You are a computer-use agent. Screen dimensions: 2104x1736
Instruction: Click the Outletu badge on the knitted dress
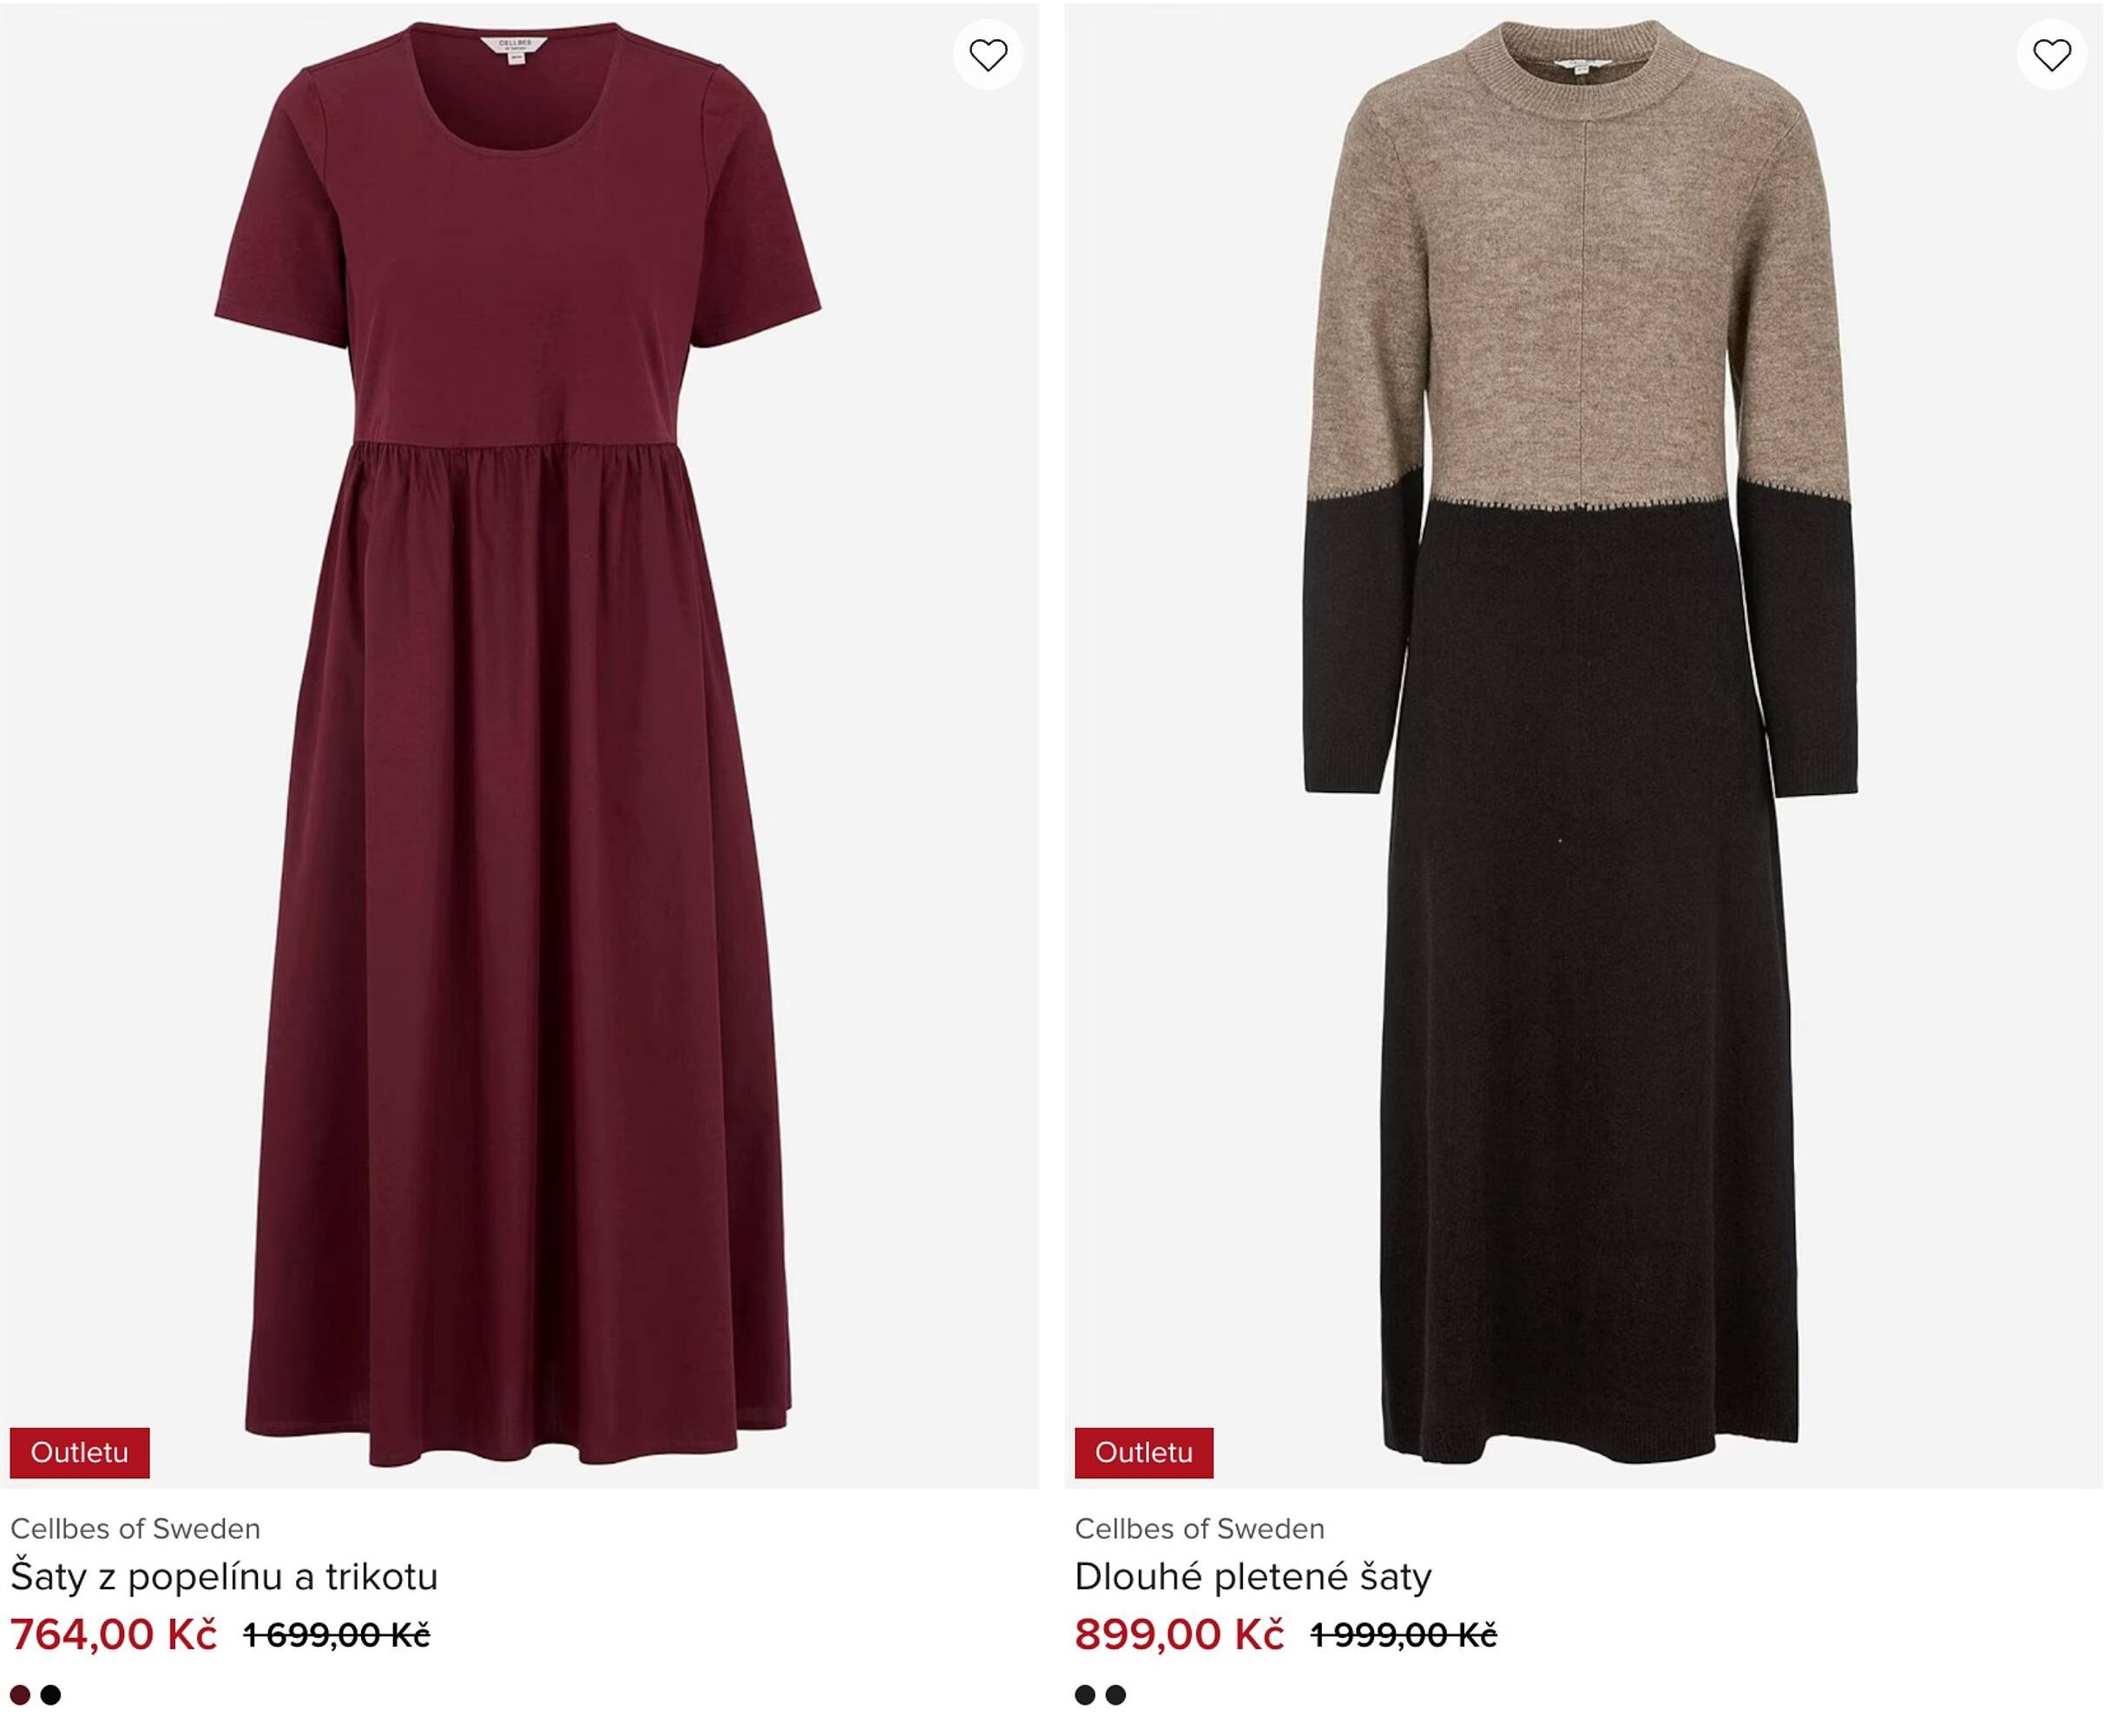[x=1143, y=1452]
